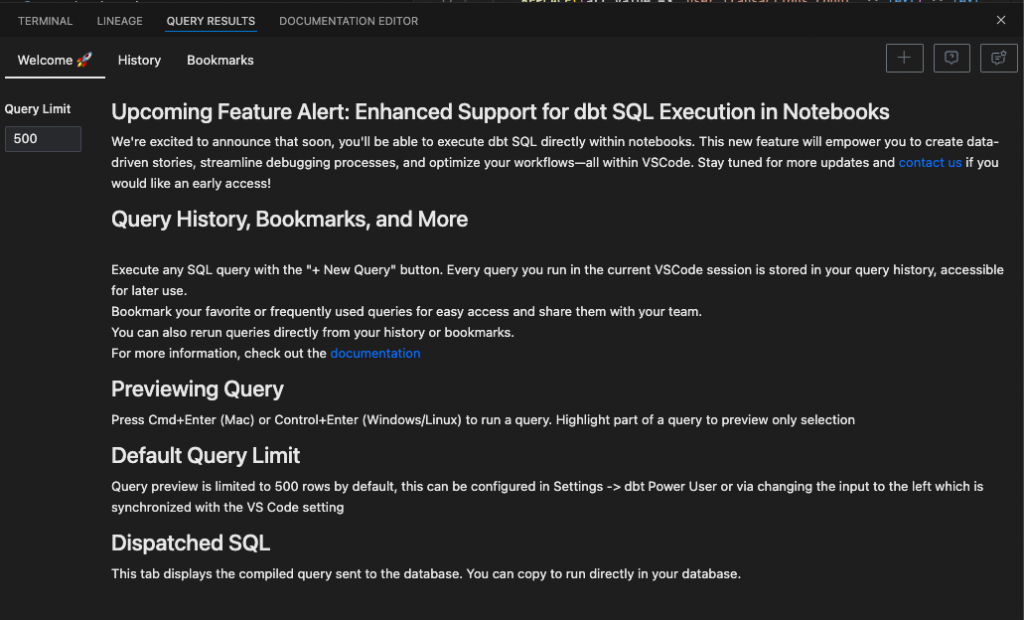Click the 'Dispatched SQL' heading
1024x620 pixels.
tap(190, 543)
